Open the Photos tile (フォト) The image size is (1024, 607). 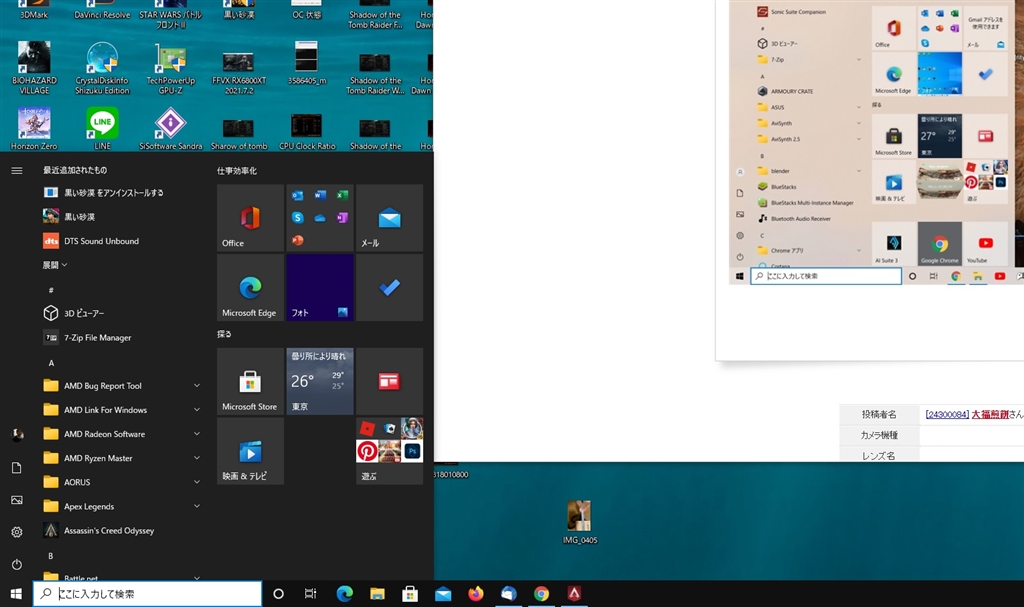[320, 287]
